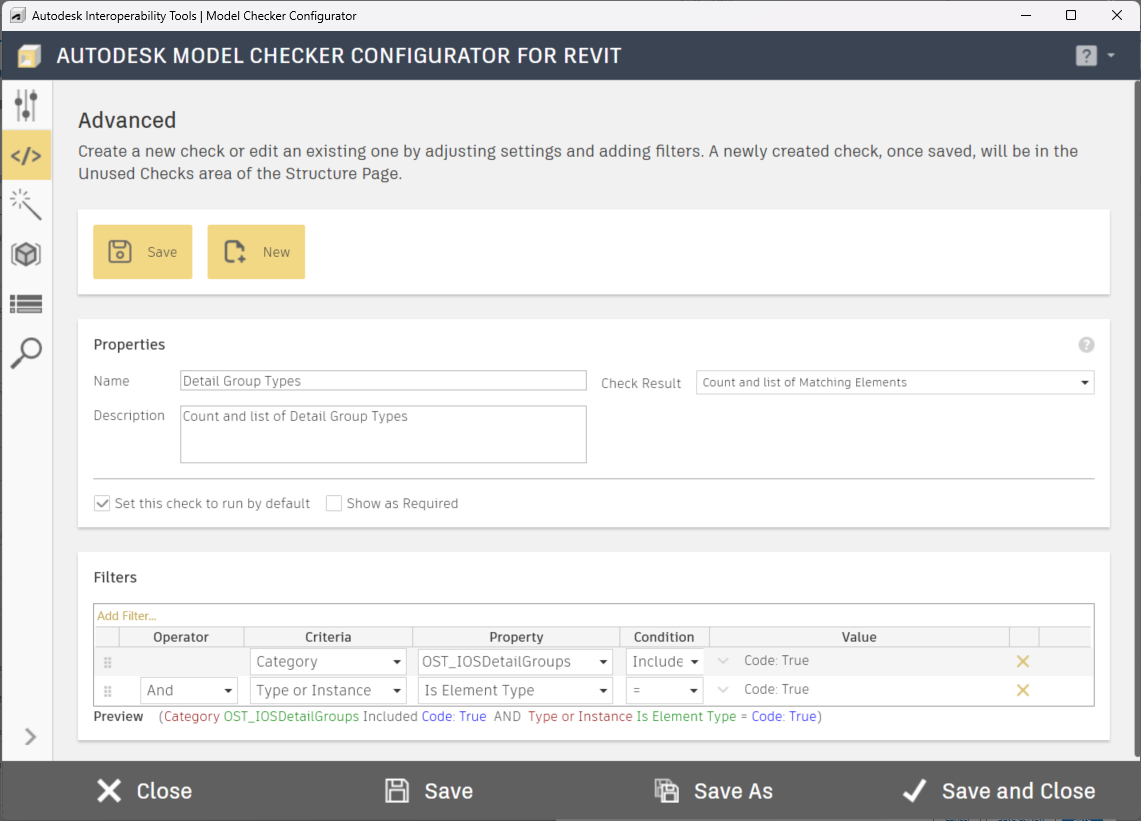Image resolution: width=1141 pixels, height=821 pixels.
Task: Open the list view icon in sidebar
Action: pyautogui.click(x=27, y=304)
